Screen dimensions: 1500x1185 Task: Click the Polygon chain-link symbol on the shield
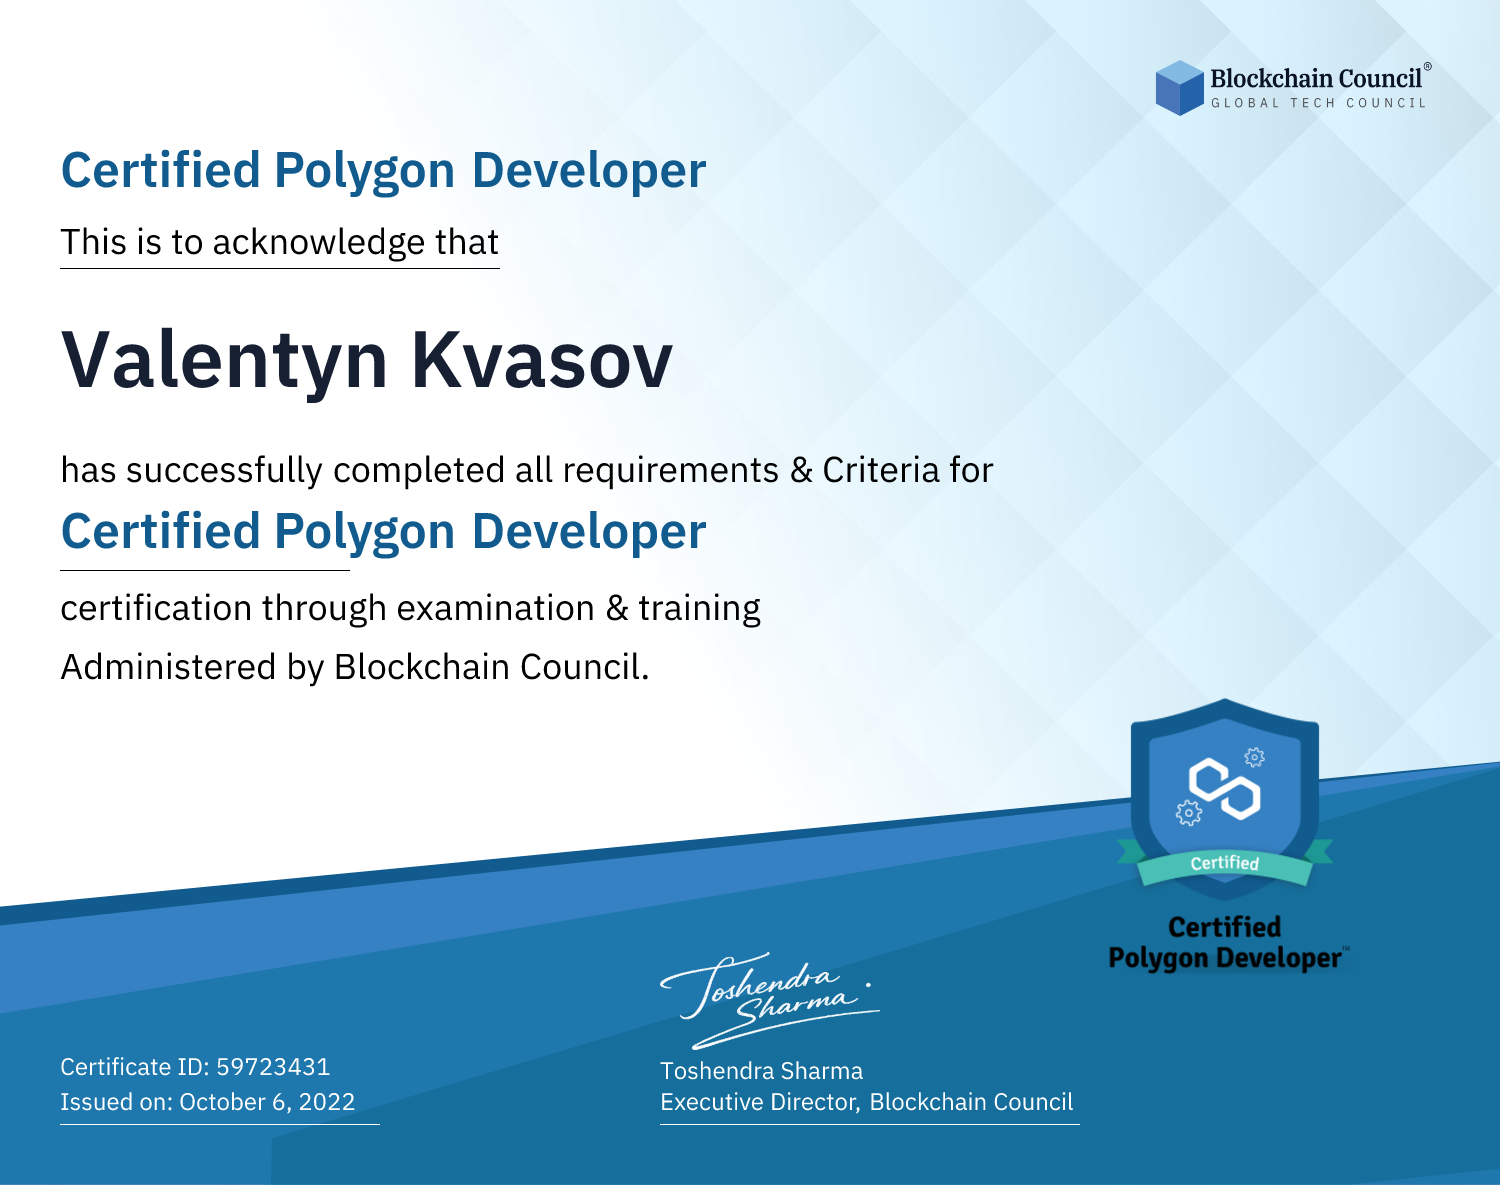click(1224, 789)
